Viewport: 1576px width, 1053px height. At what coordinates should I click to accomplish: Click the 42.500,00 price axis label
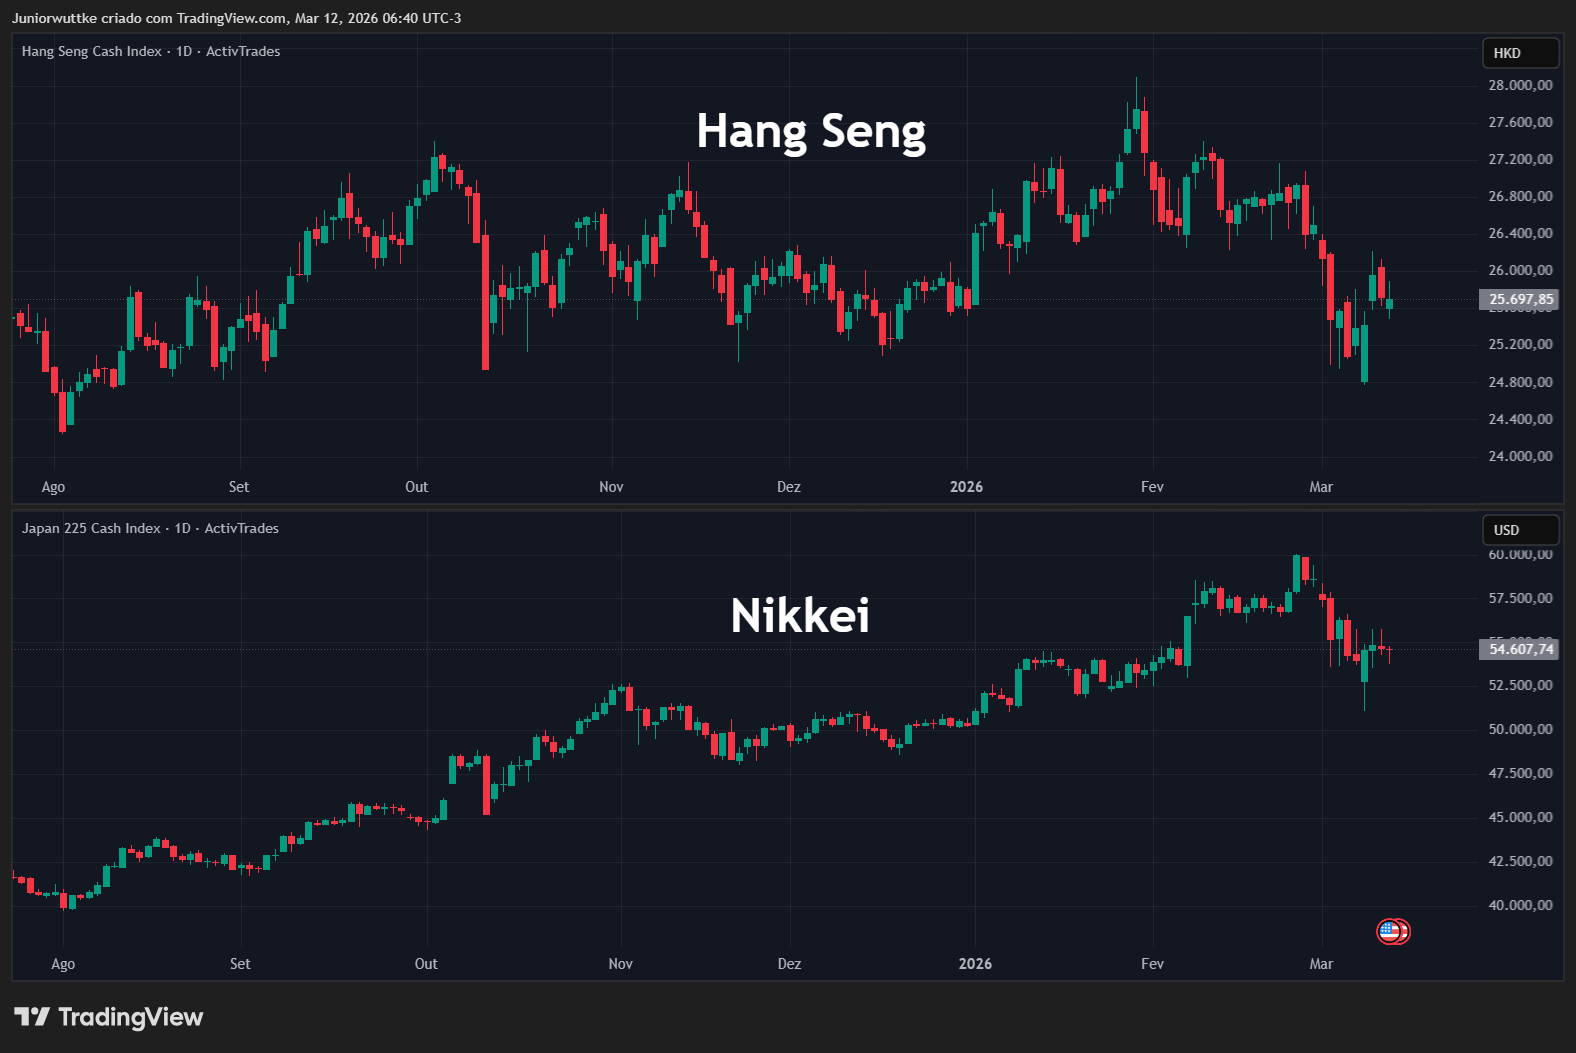pyautogui.click(x=1520, y=861)
